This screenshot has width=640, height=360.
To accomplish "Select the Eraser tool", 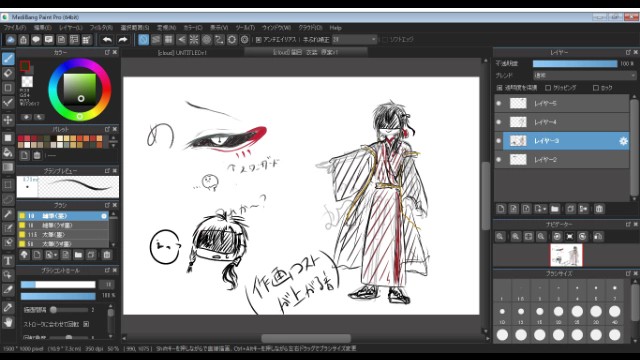I will click(x=8, y=73).
